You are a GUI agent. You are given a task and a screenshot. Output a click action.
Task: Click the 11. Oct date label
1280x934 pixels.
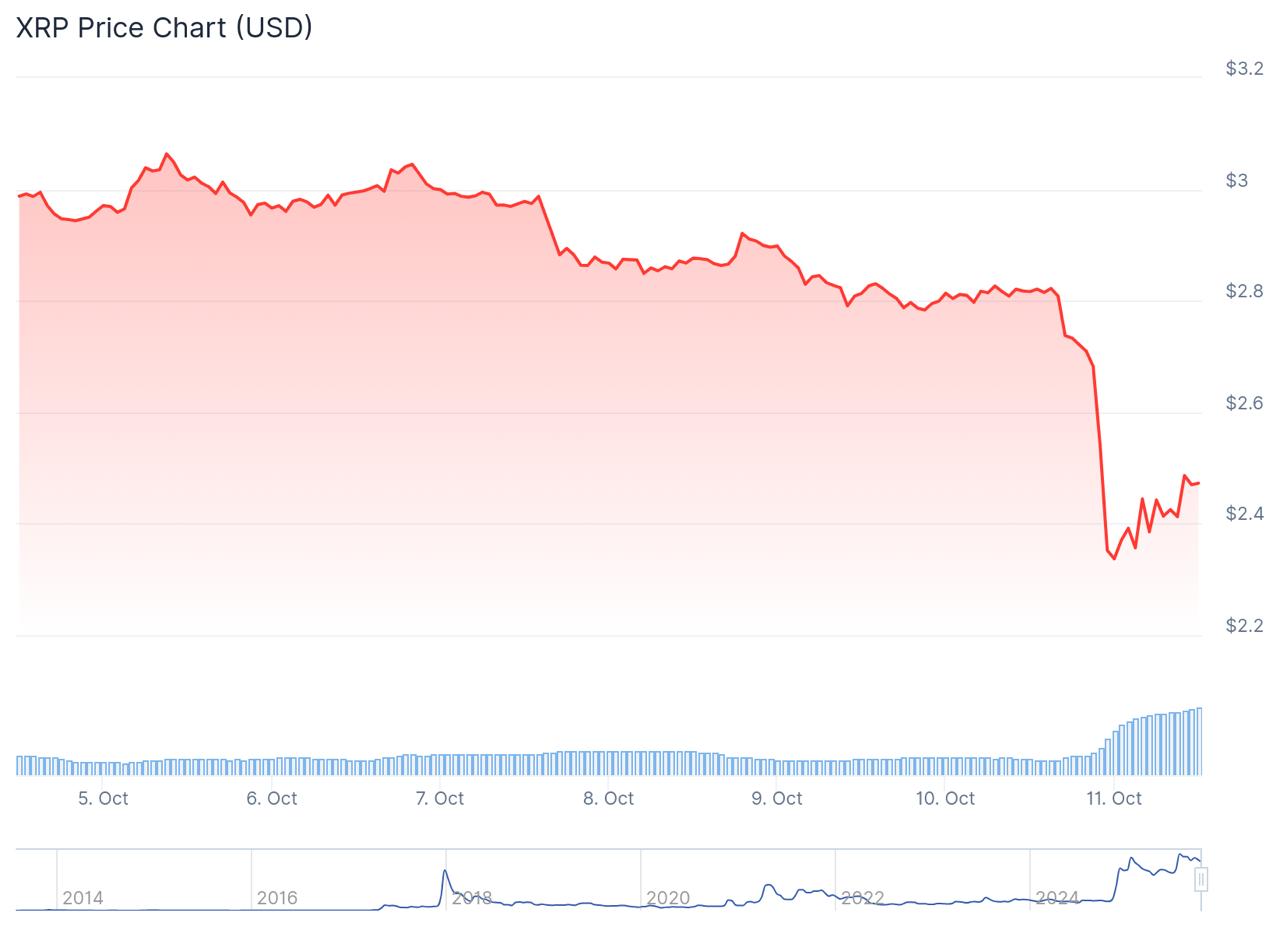pyautogui.click(x=1114, y=798)
